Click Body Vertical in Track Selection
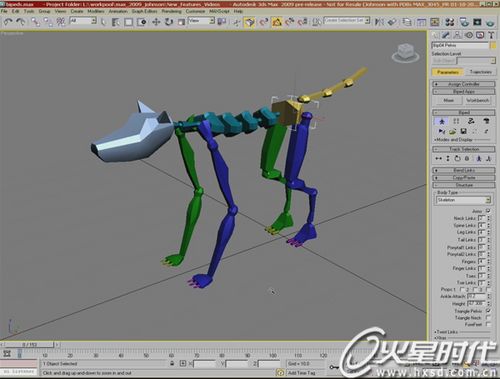Screen dimensions: 500x379 (448, 159)
